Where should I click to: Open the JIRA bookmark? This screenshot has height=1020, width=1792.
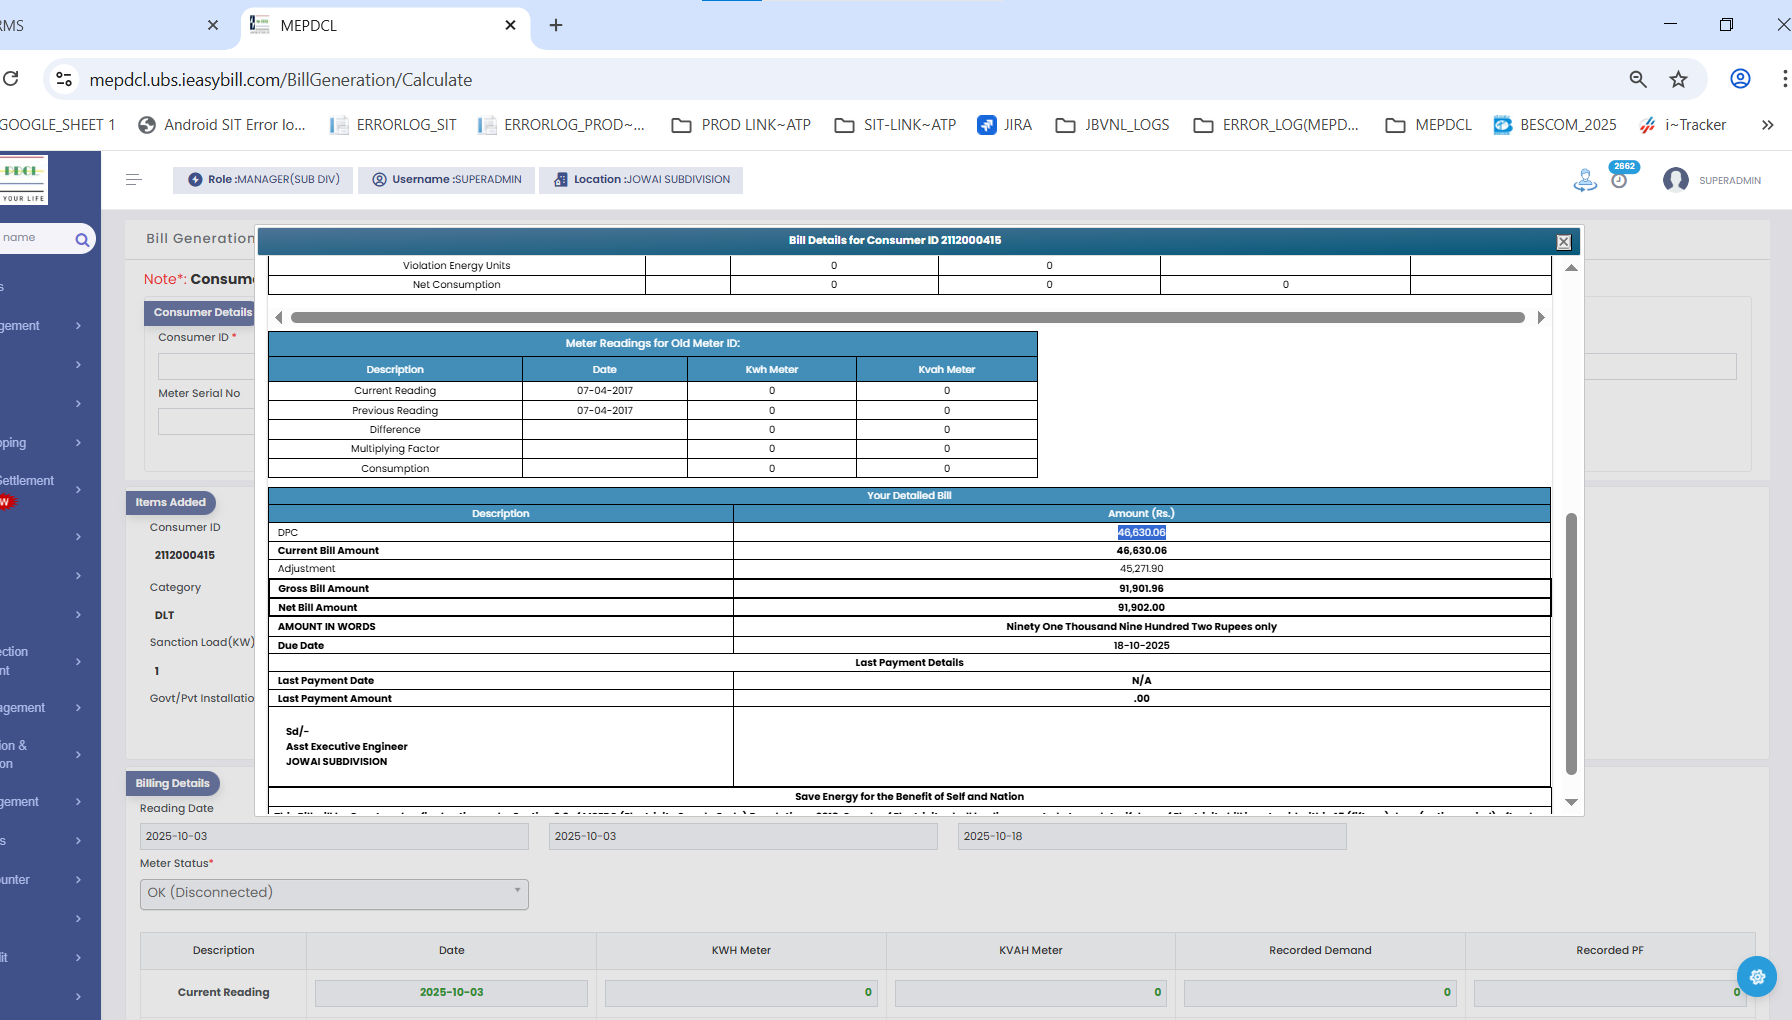point(1005,125)
